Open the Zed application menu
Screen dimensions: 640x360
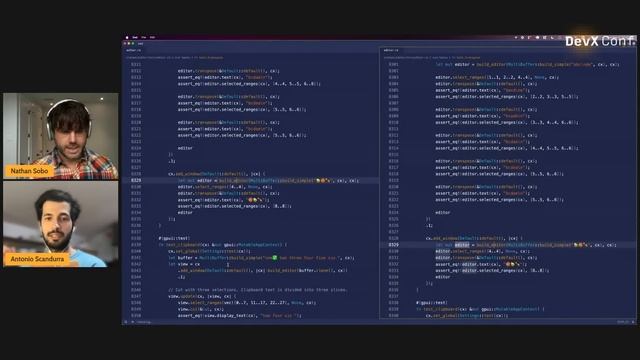(135, 37)
